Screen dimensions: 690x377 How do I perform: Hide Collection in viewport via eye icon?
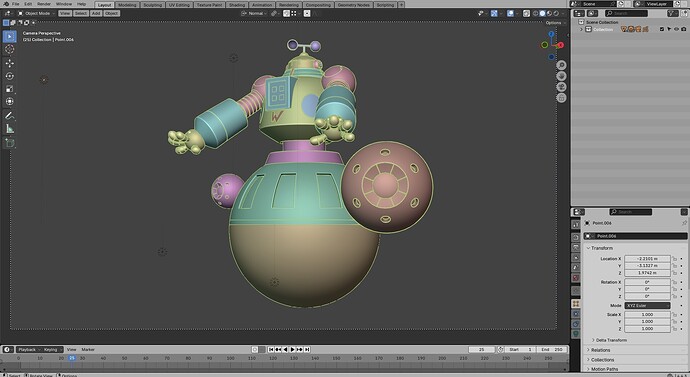pyautogui.click(x=676, y=29)
